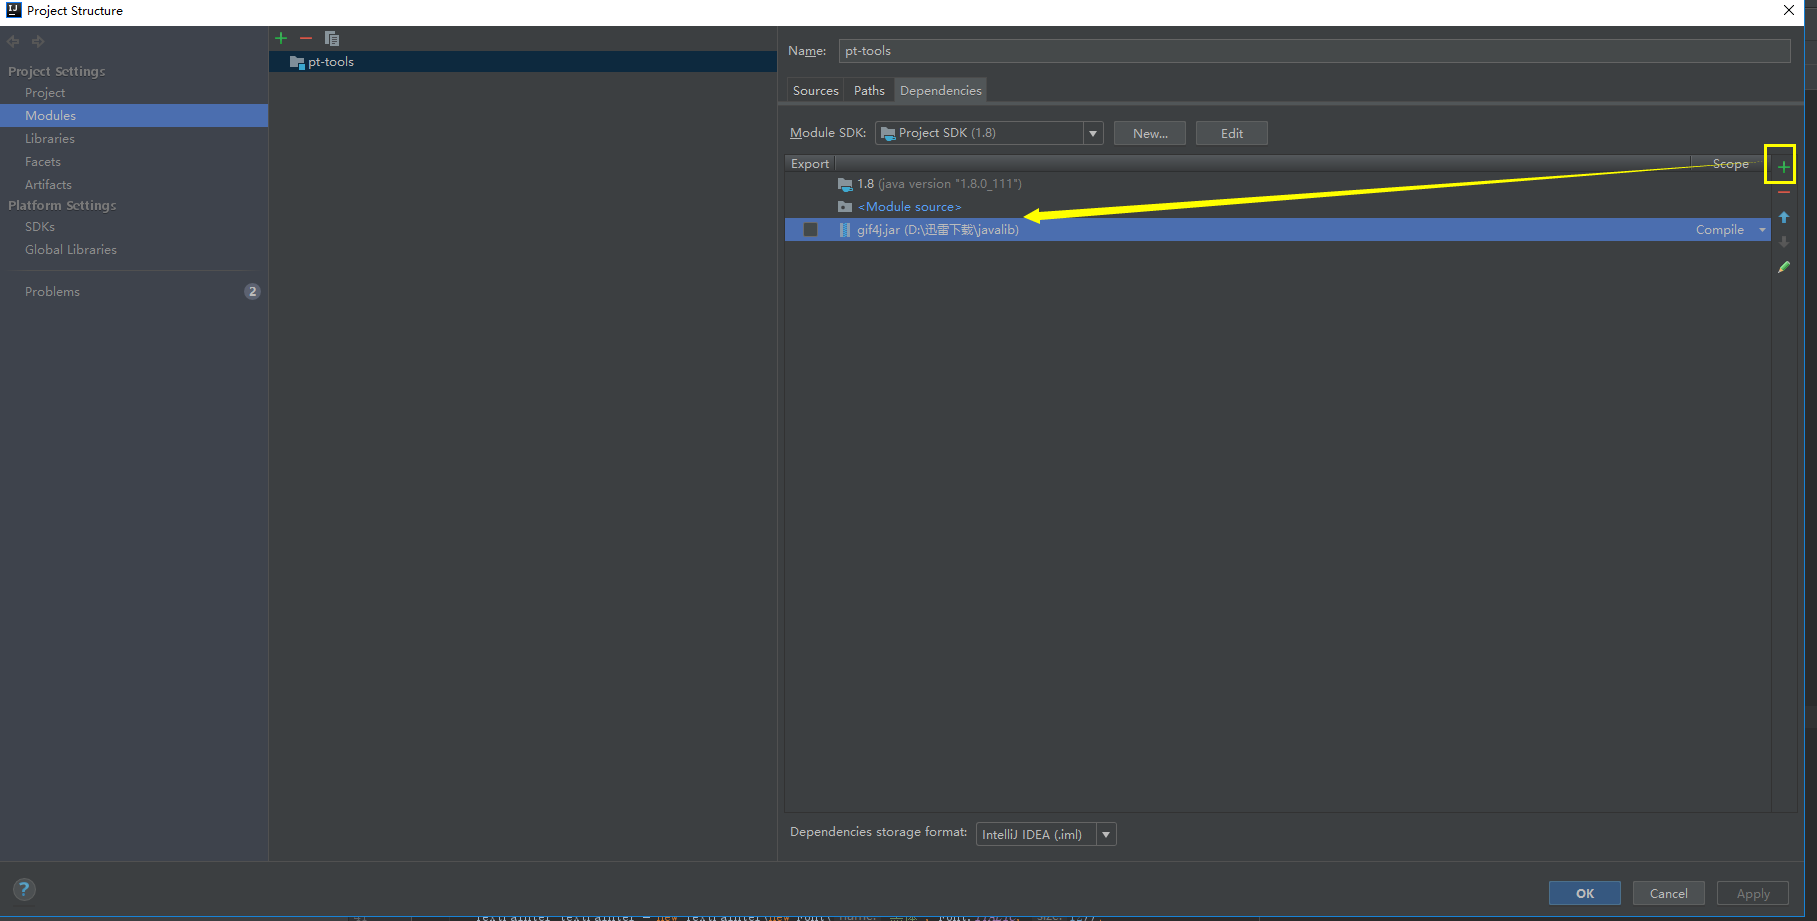Edit dependency with pencil icon
The image size is (1817, 921).
pos(1783,267)
